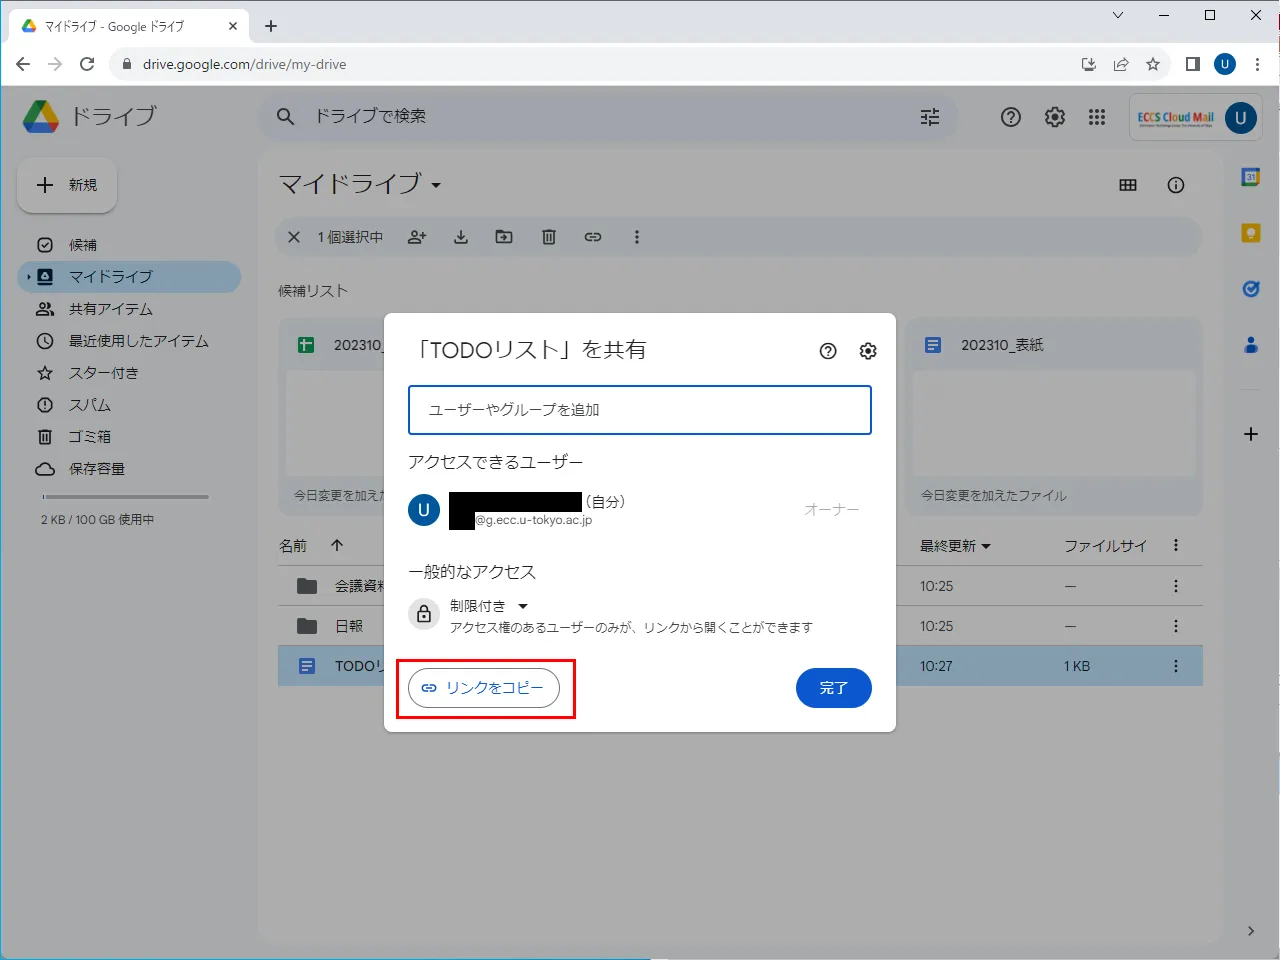This screenshot has height=960, width=1280.
Task: Click the trash icon in selection toolbar
Action: point(549,237)
